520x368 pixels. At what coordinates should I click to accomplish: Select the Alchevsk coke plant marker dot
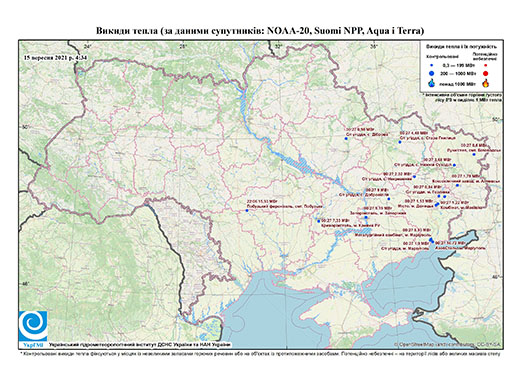[x=457, y=185]
